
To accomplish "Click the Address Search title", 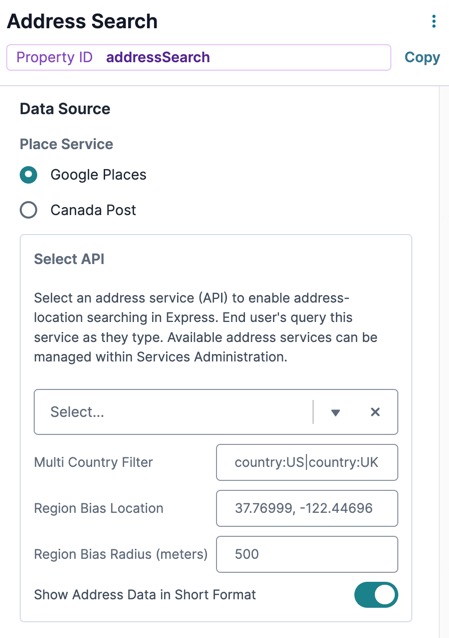I will (82, 21).
